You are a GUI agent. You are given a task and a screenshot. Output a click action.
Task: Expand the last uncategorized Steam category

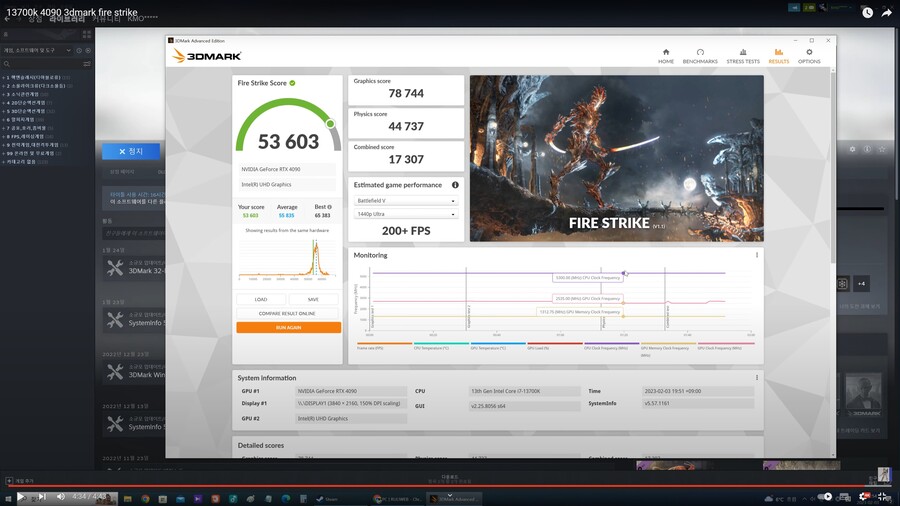(3, 162)
